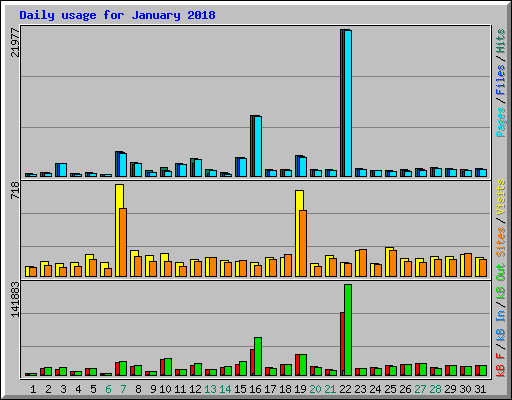Click the green kB Out bar for day 16
The height and width of the screenshot is (400, 512).
pyautogui.click(x=258, y=356)
